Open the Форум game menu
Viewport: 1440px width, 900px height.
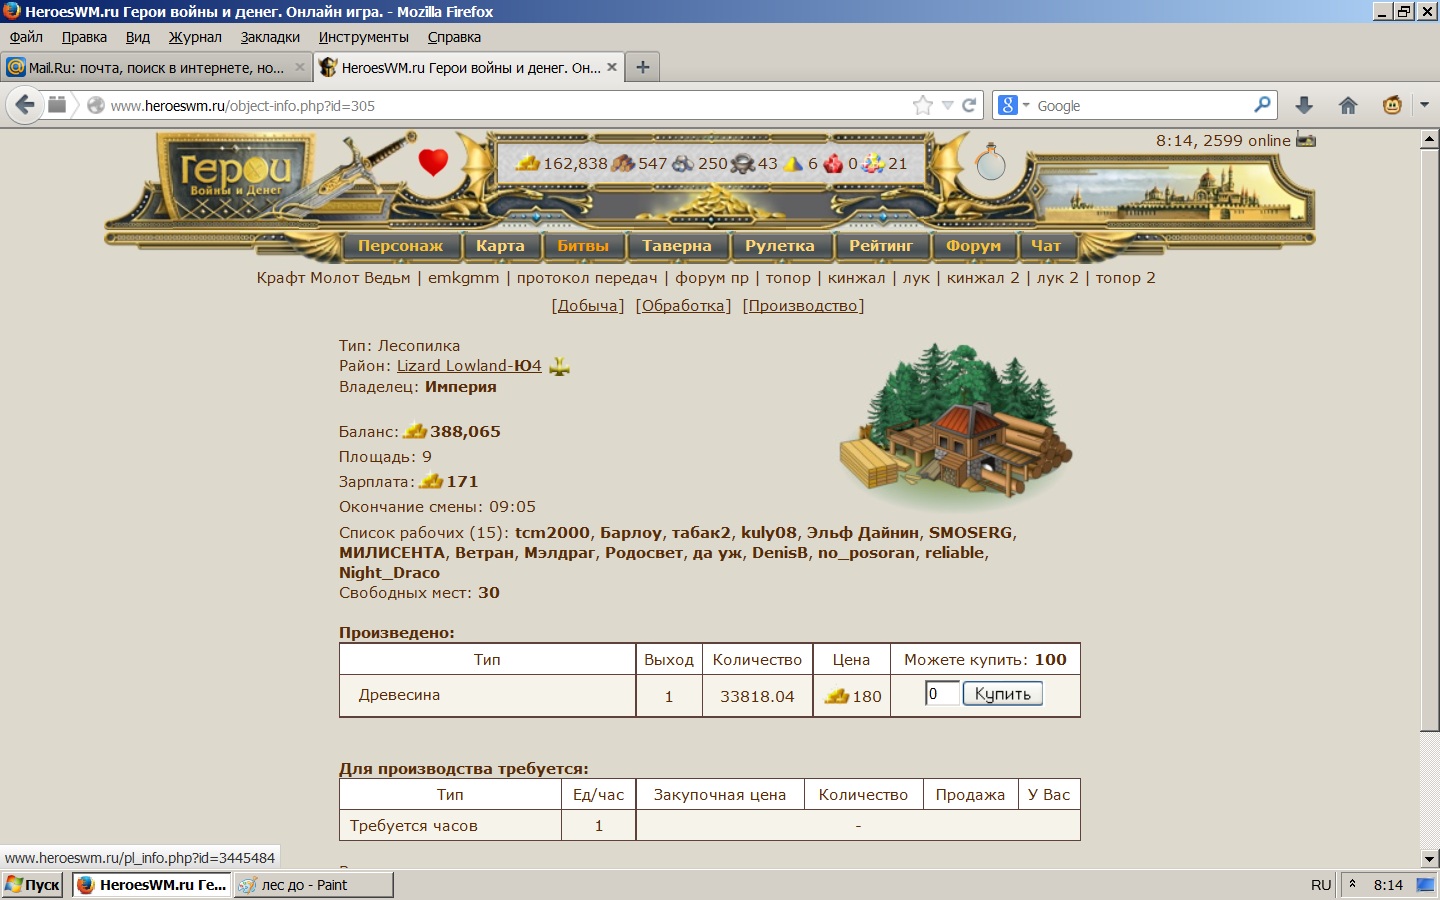(x=973, y=246)
